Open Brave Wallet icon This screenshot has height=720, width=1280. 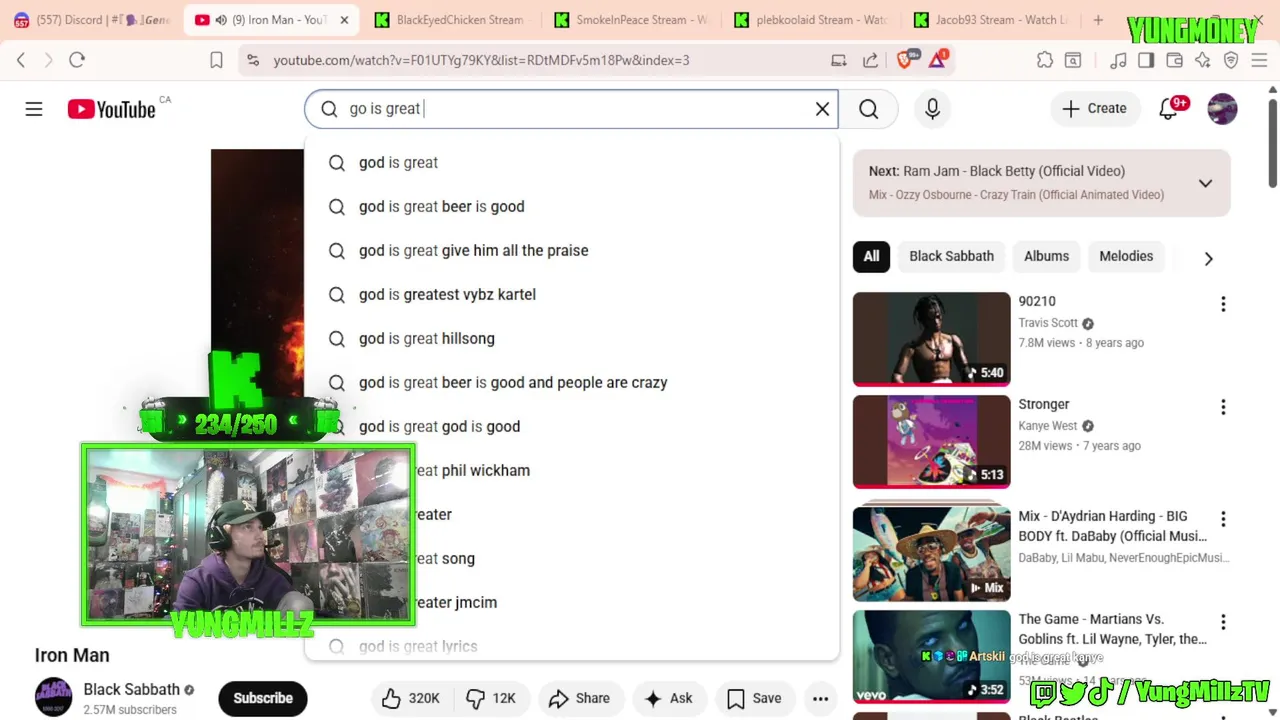pyautogui.click(x=1175, y=60)
